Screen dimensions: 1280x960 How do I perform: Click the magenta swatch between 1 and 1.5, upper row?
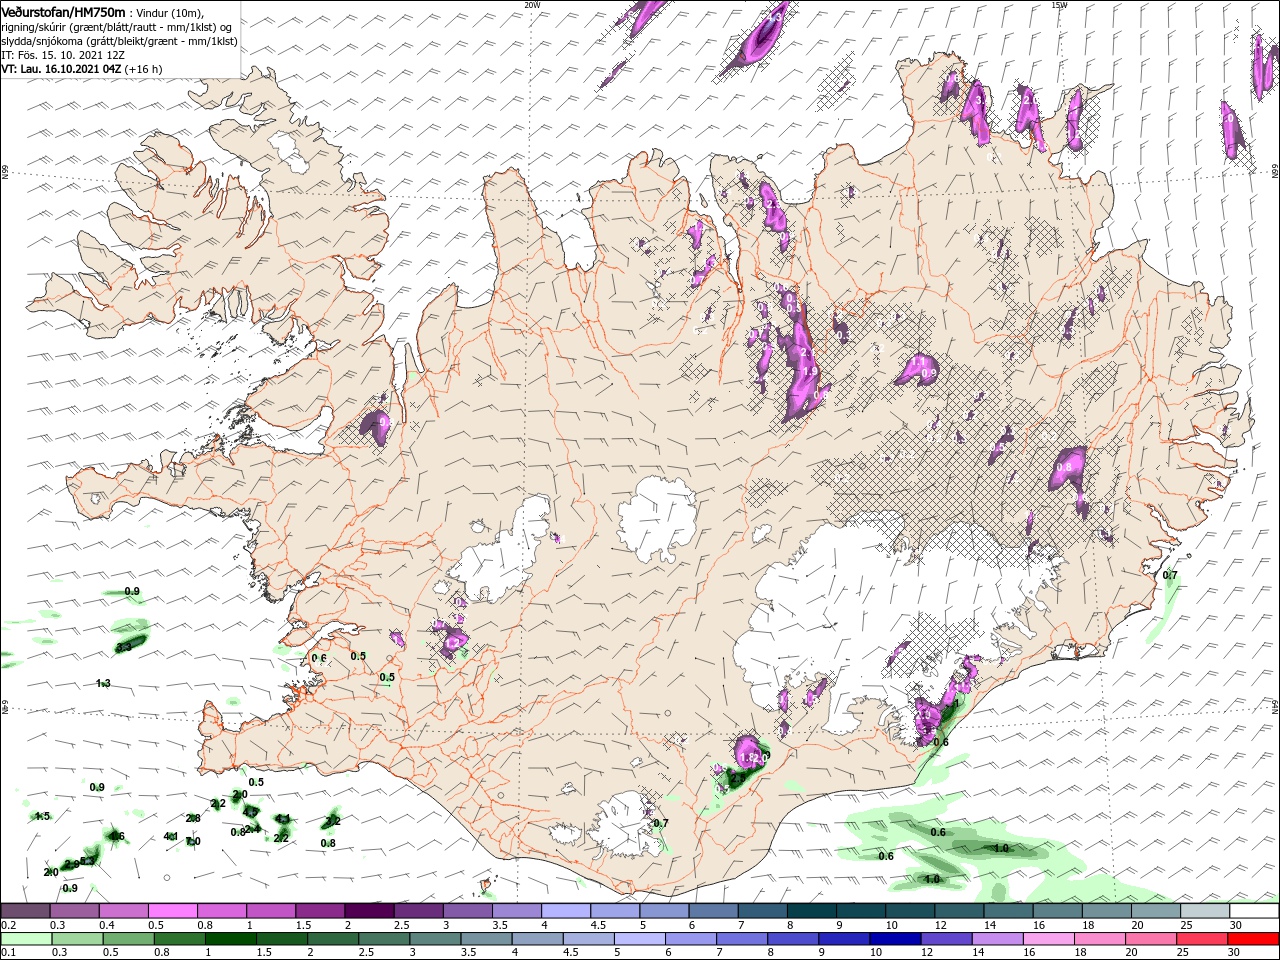click(x=270, y=911)
